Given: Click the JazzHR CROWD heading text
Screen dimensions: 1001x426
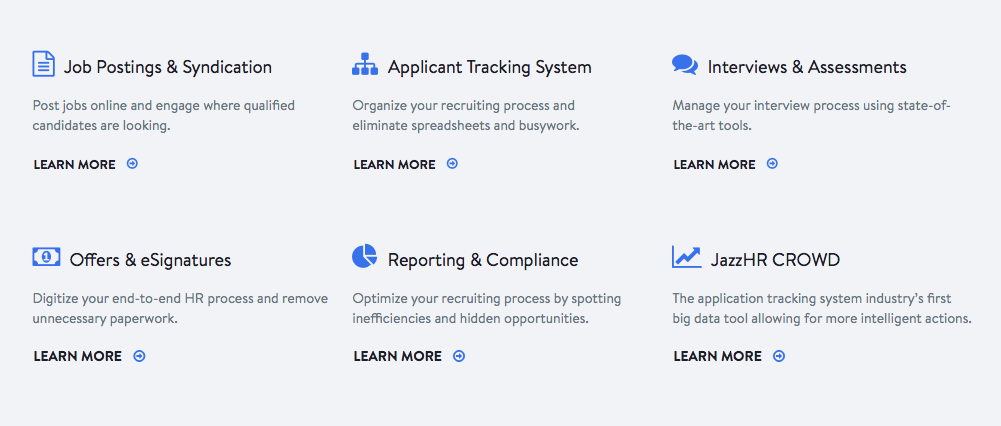Looking at the screenshot, I should click(775, 260).
